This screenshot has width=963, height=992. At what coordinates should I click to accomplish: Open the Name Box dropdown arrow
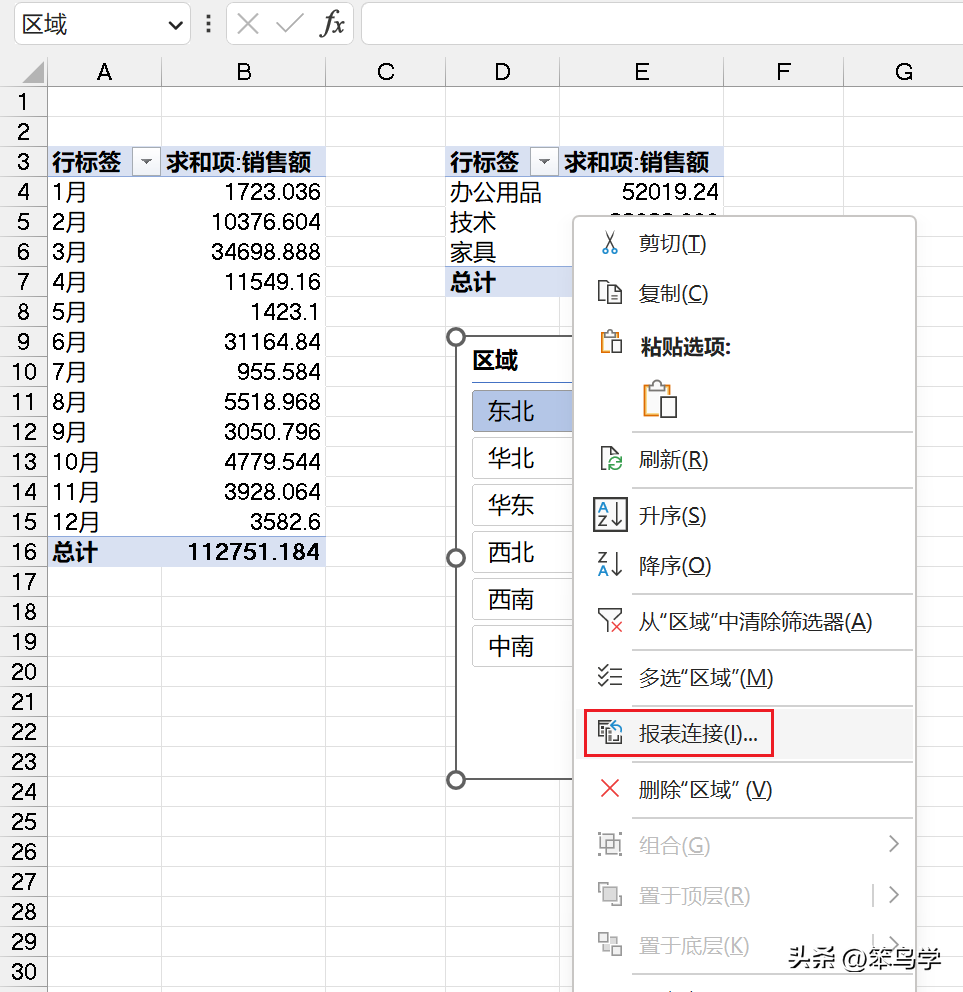click(175, 25)
